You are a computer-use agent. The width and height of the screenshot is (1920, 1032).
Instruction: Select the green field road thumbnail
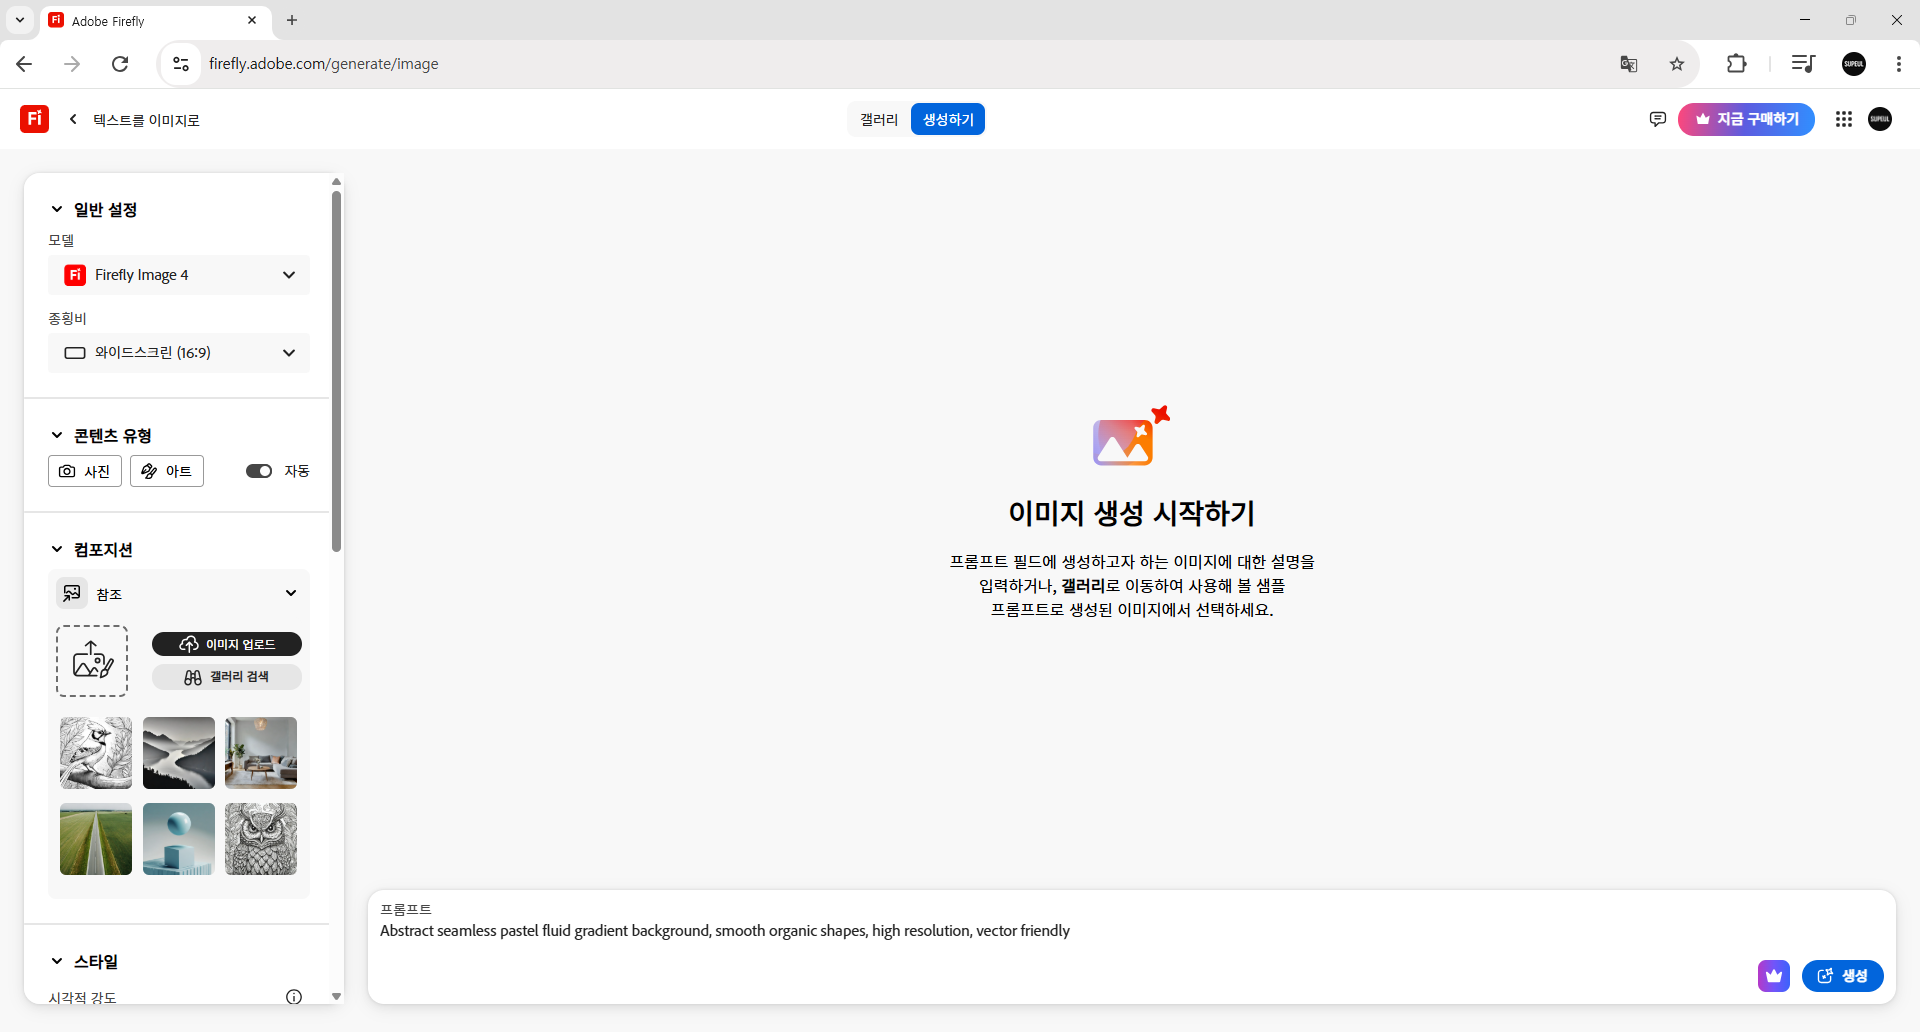pos(96,839)
